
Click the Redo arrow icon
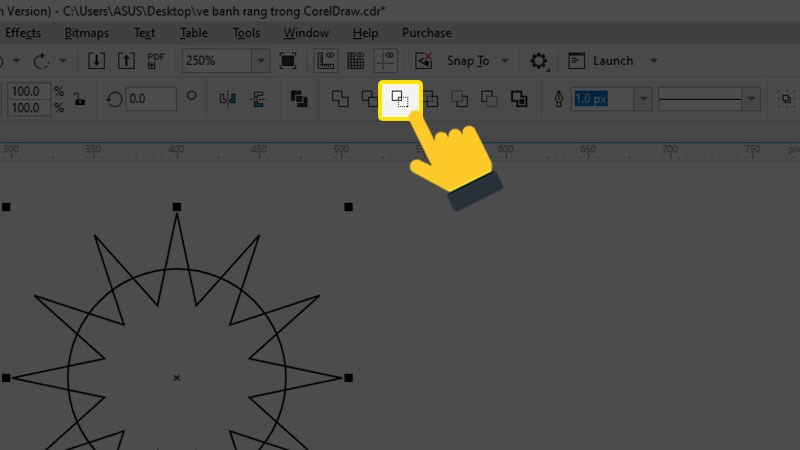coord(41,61)
